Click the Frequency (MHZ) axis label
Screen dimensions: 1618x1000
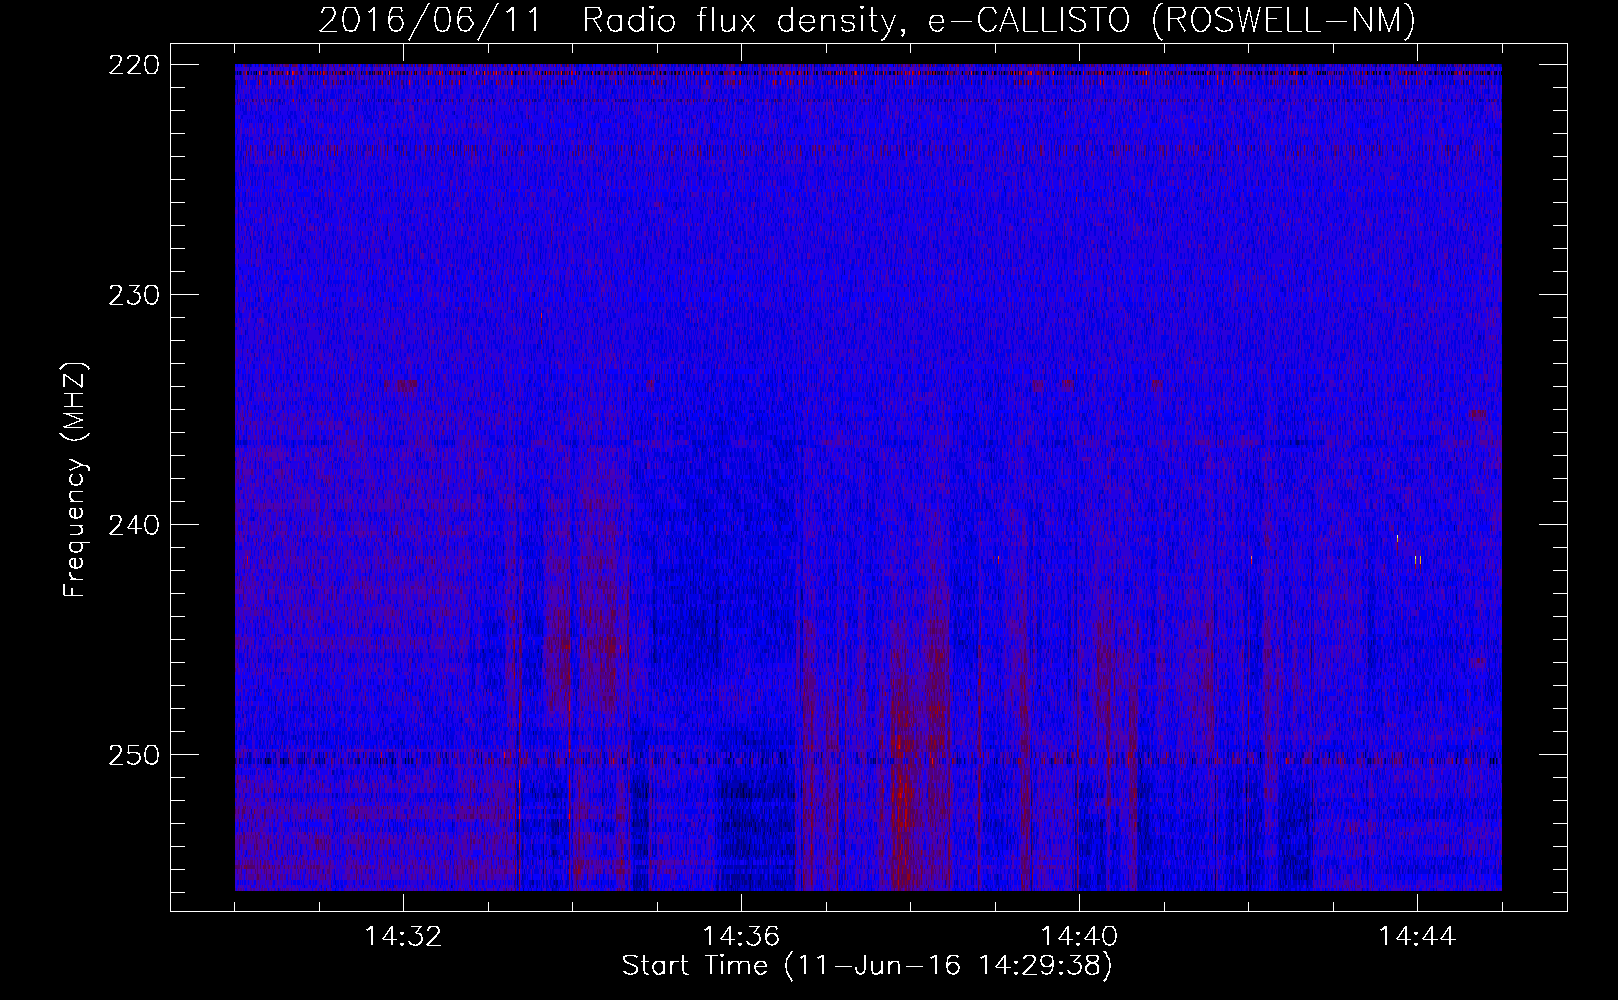pos(76,480)
